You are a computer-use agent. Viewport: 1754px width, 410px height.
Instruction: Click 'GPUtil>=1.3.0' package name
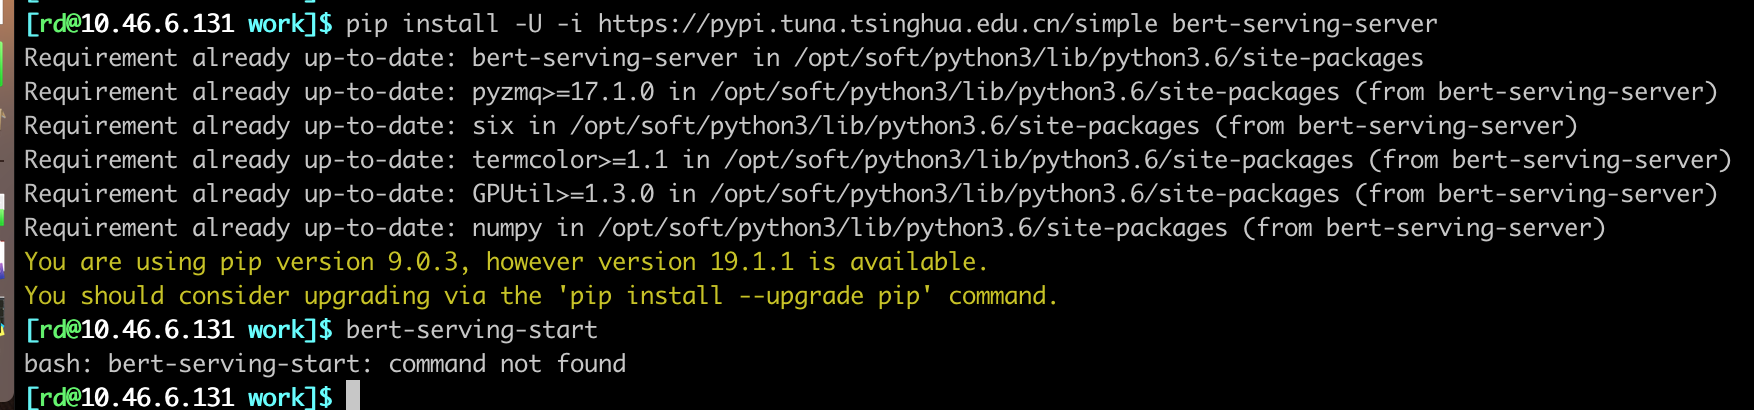point(563,194)
